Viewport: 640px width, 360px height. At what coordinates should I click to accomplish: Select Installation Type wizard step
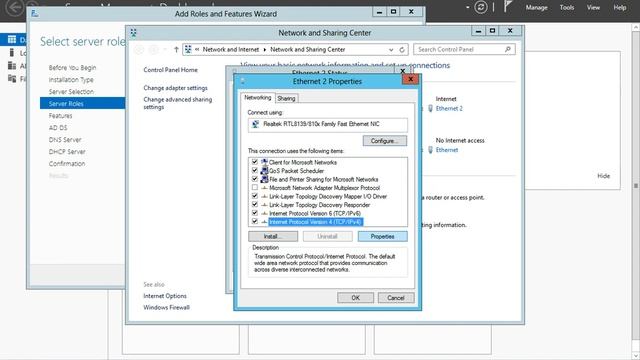click(71, 80)
